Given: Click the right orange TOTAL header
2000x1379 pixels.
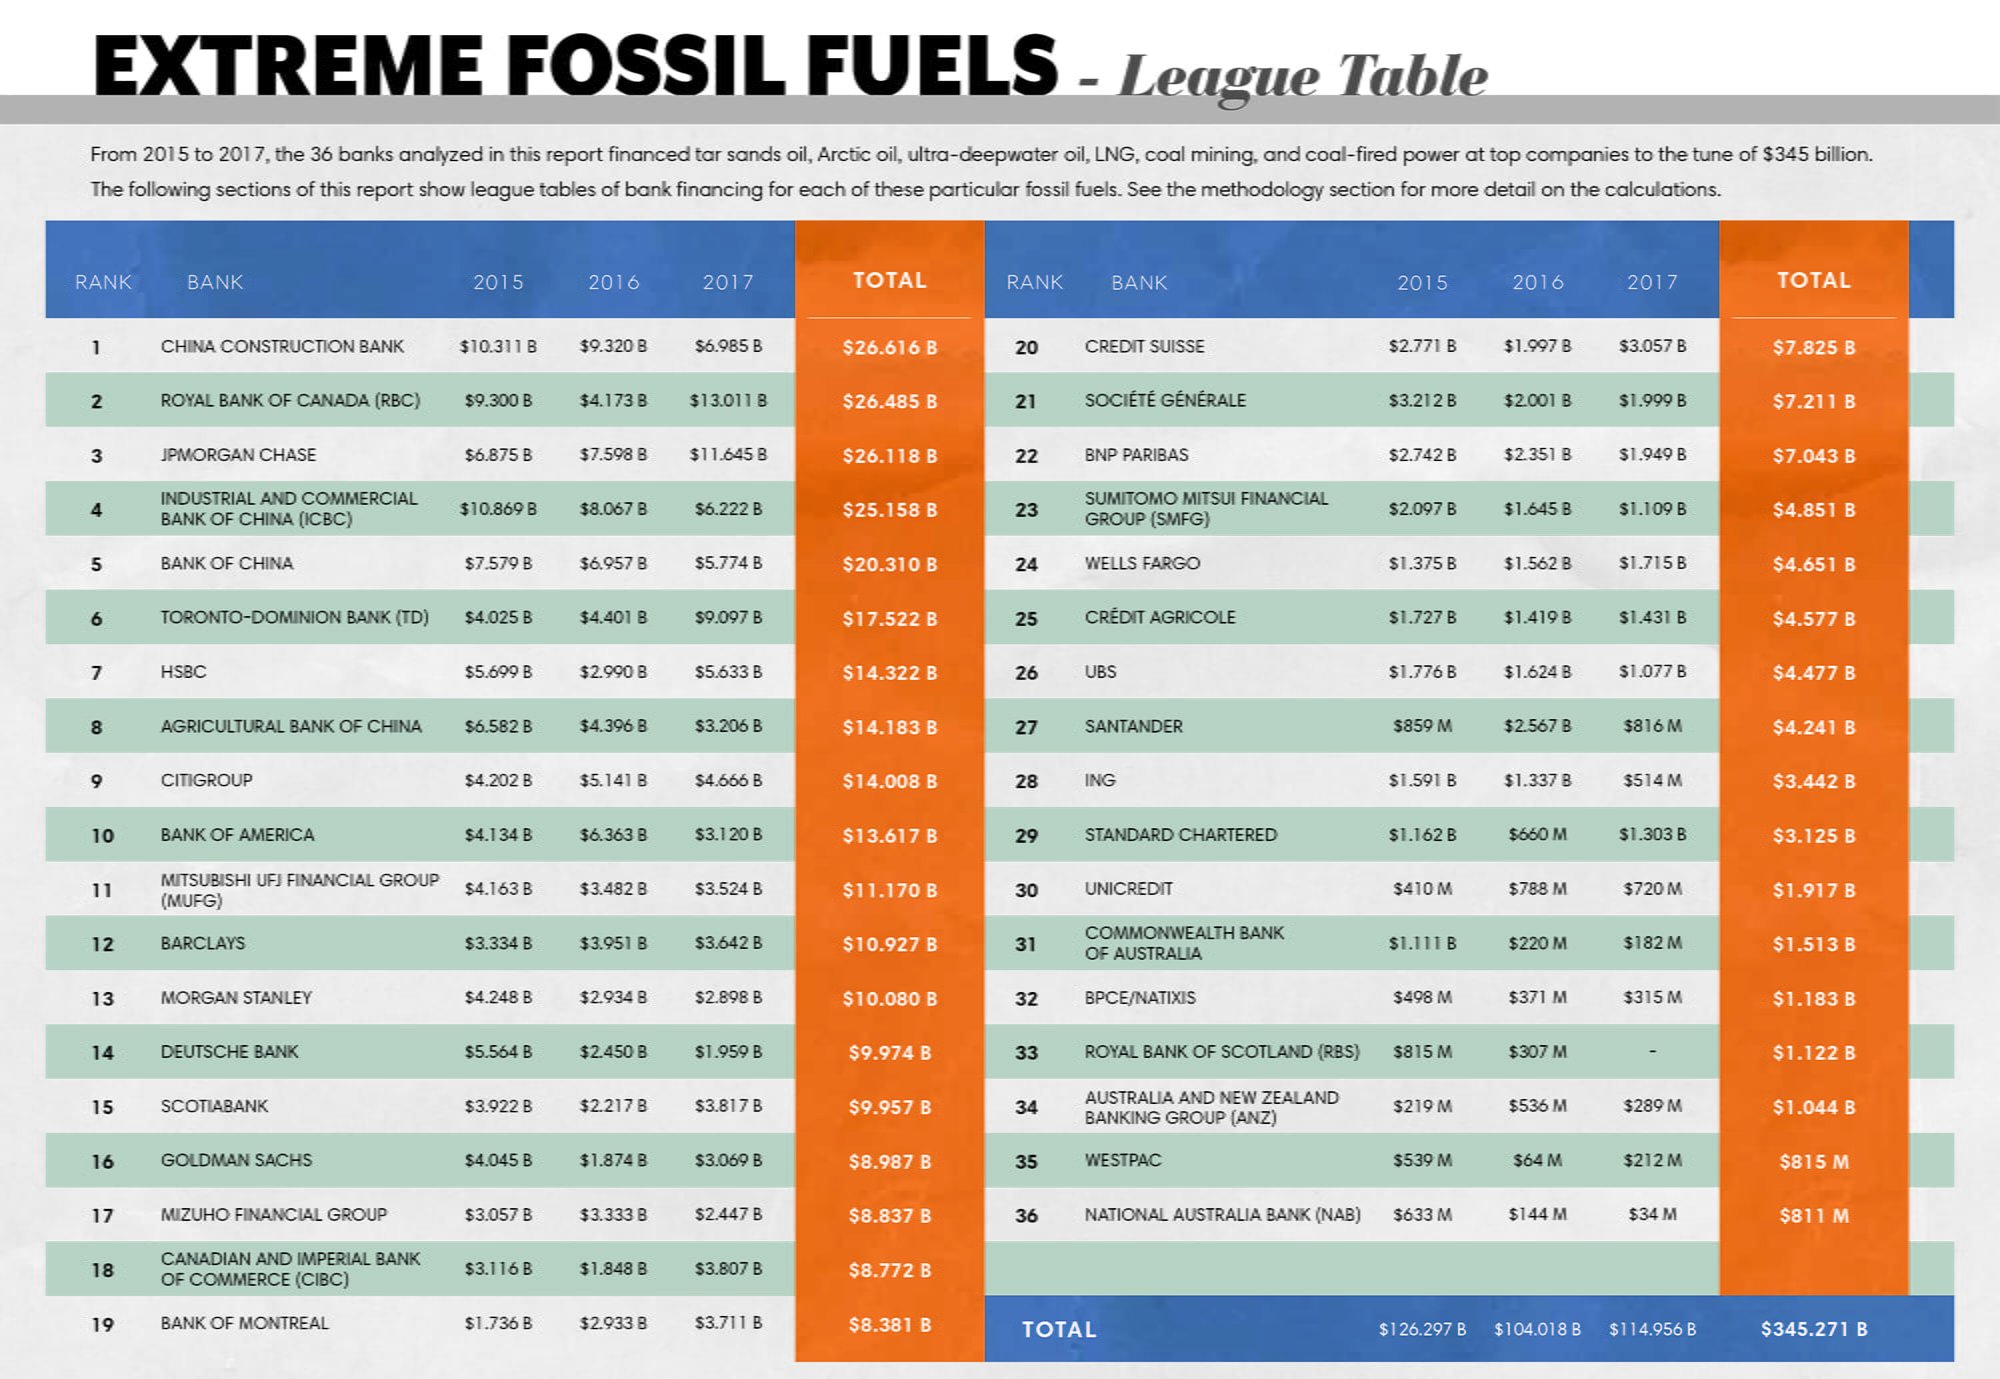Looking at the screenshot, I should click(x=1813, y=280).
